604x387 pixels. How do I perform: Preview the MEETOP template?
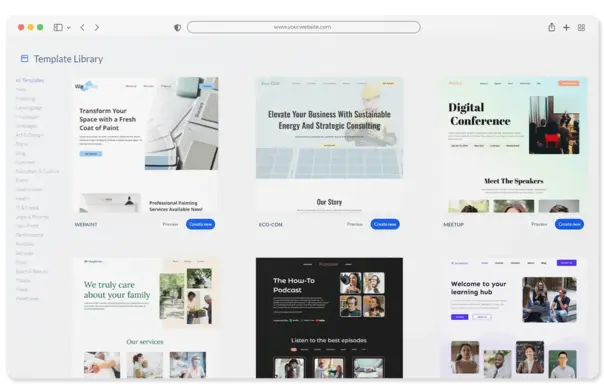click(539, 224)
